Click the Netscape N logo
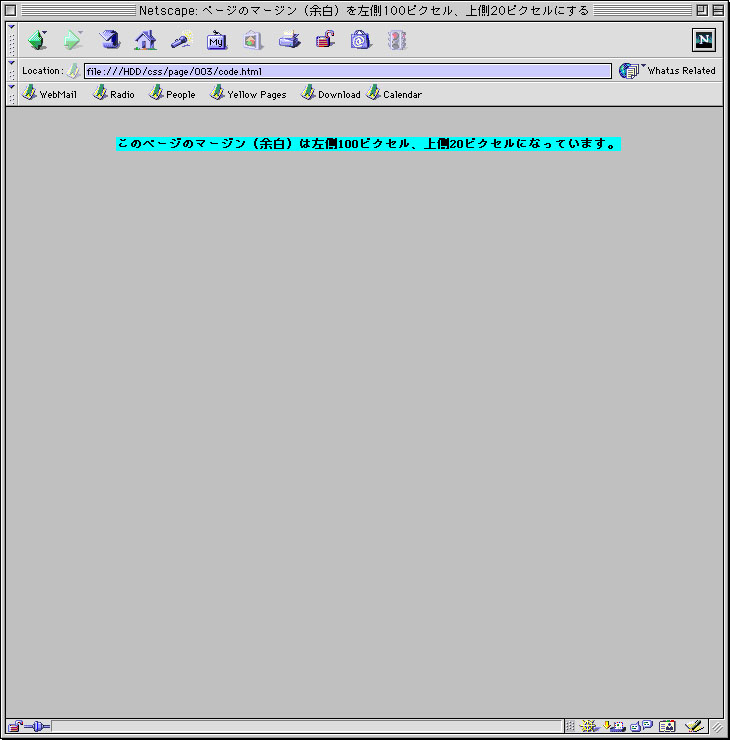The width and height of the screenshot is (730, 740). 704,40
